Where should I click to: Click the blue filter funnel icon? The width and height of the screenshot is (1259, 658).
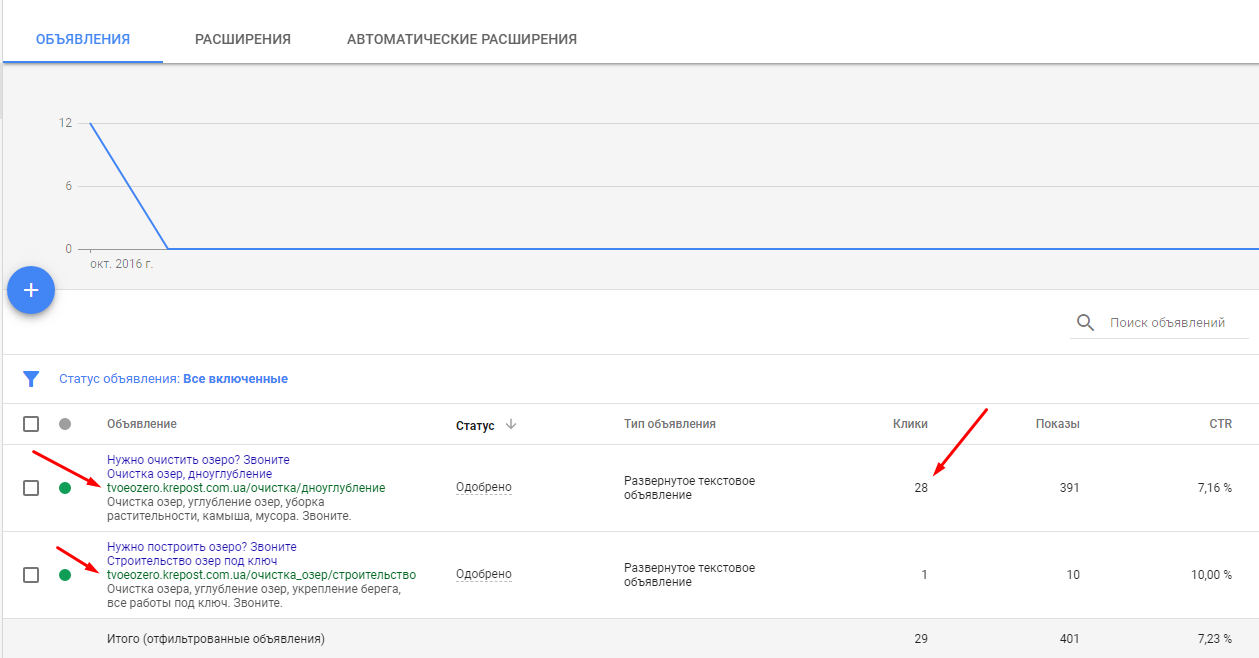click(x=32, y=379)
